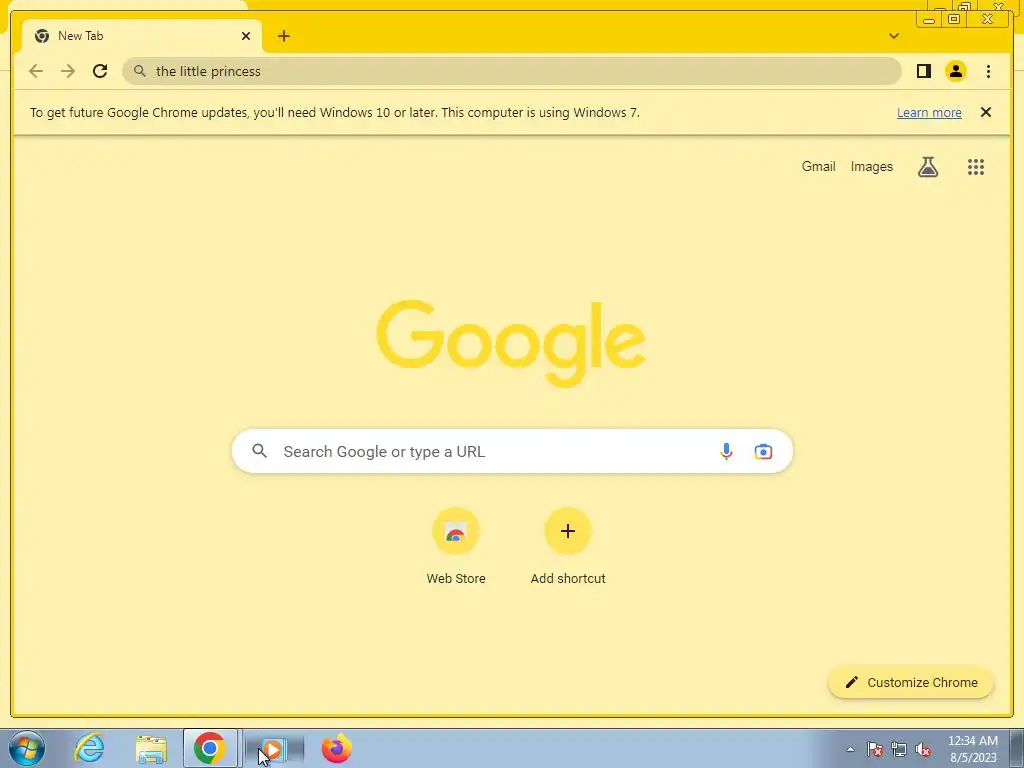Click the search icon in address bar
The image size is (1024, 768).
click(x=140, y=71)
